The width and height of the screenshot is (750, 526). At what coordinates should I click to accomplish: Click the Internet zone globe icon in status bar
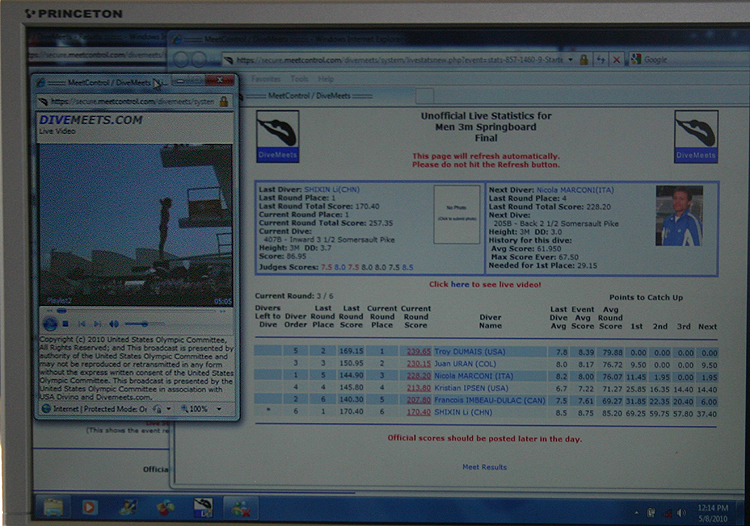[x=46, y=409]
